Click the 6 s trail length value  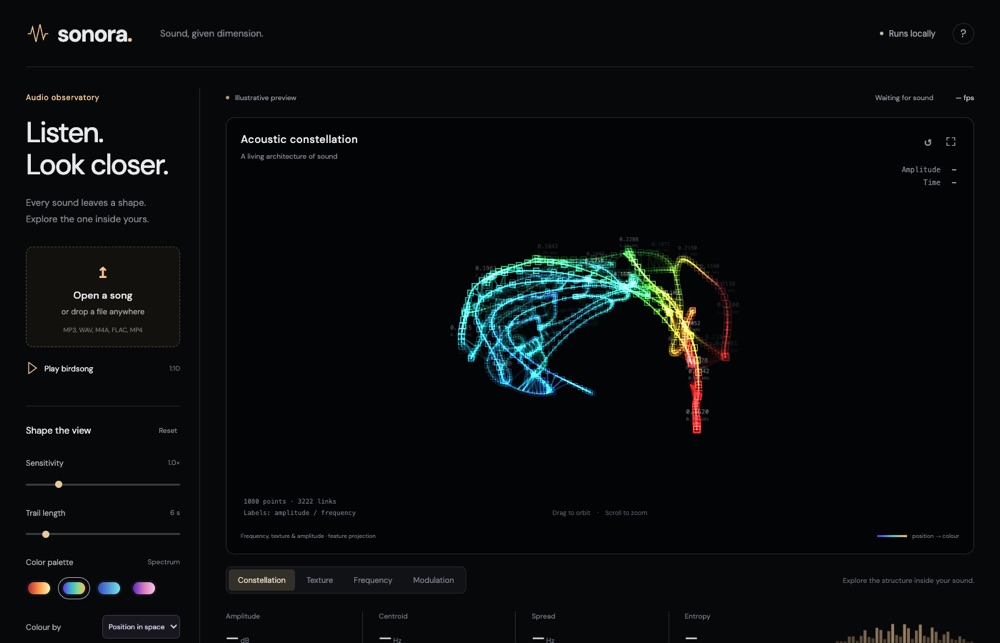(x=175, y=513)
